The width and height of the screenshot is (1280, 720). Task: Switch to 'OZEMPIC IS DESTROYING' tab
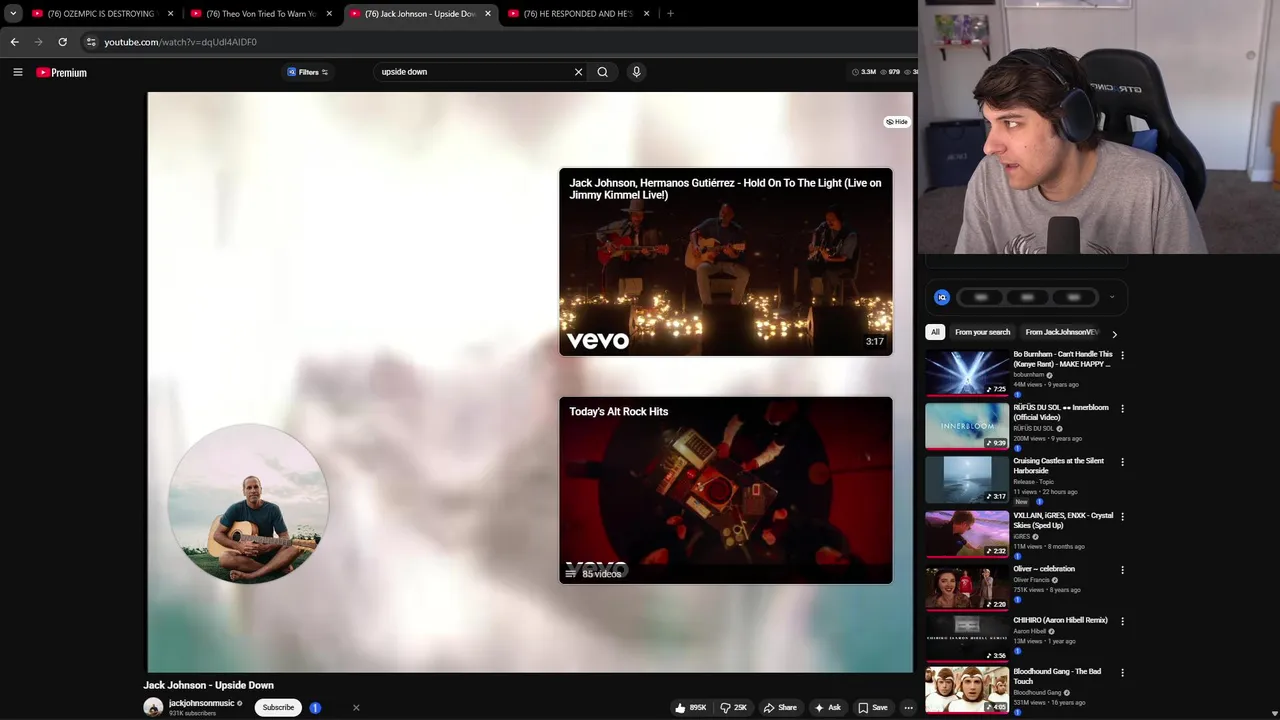(x=100, y=14)
